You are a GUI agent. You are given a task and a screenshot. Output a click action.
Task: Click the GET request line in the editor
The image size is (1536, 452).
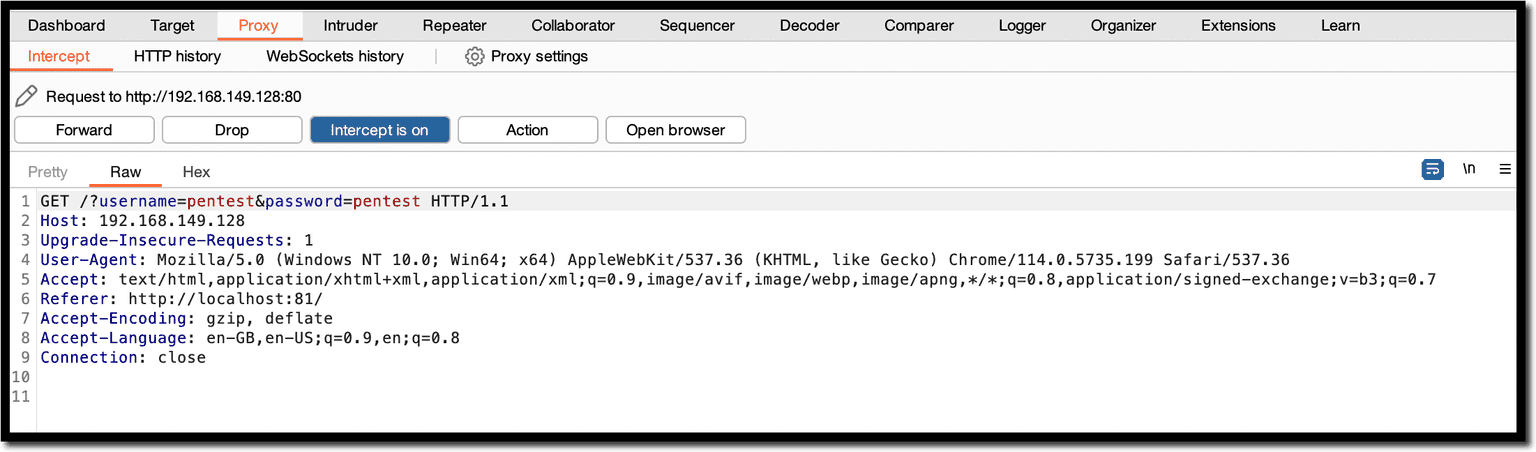point(274,202)
